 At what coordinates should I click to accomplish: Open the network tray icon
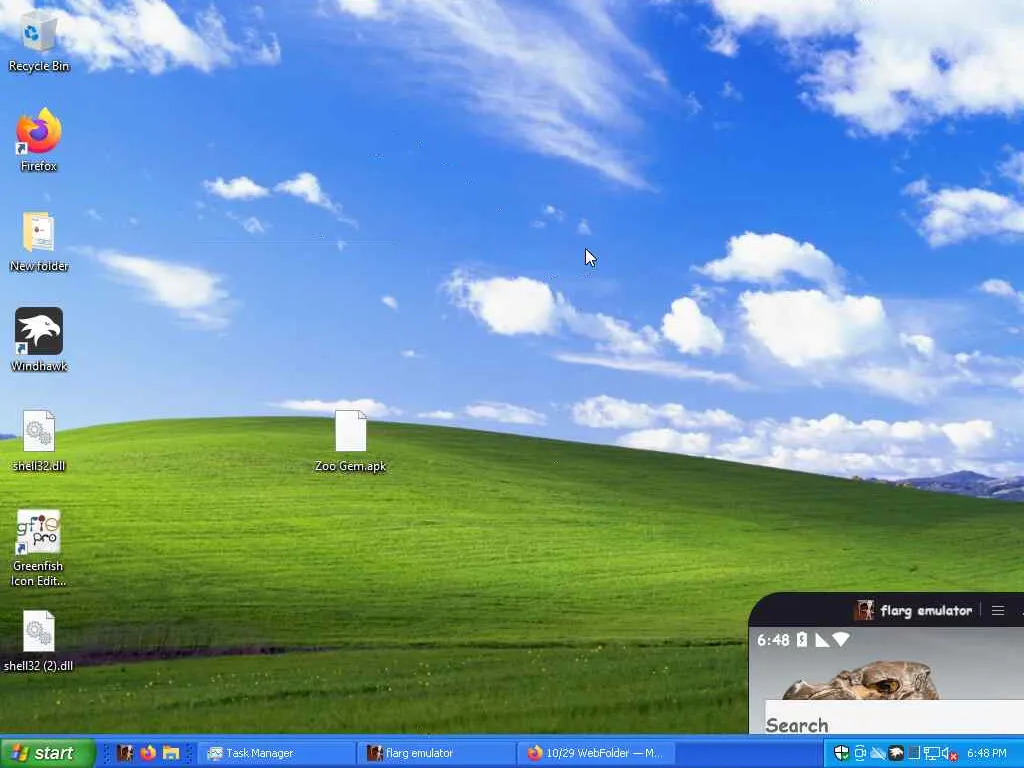click(931, 753)
